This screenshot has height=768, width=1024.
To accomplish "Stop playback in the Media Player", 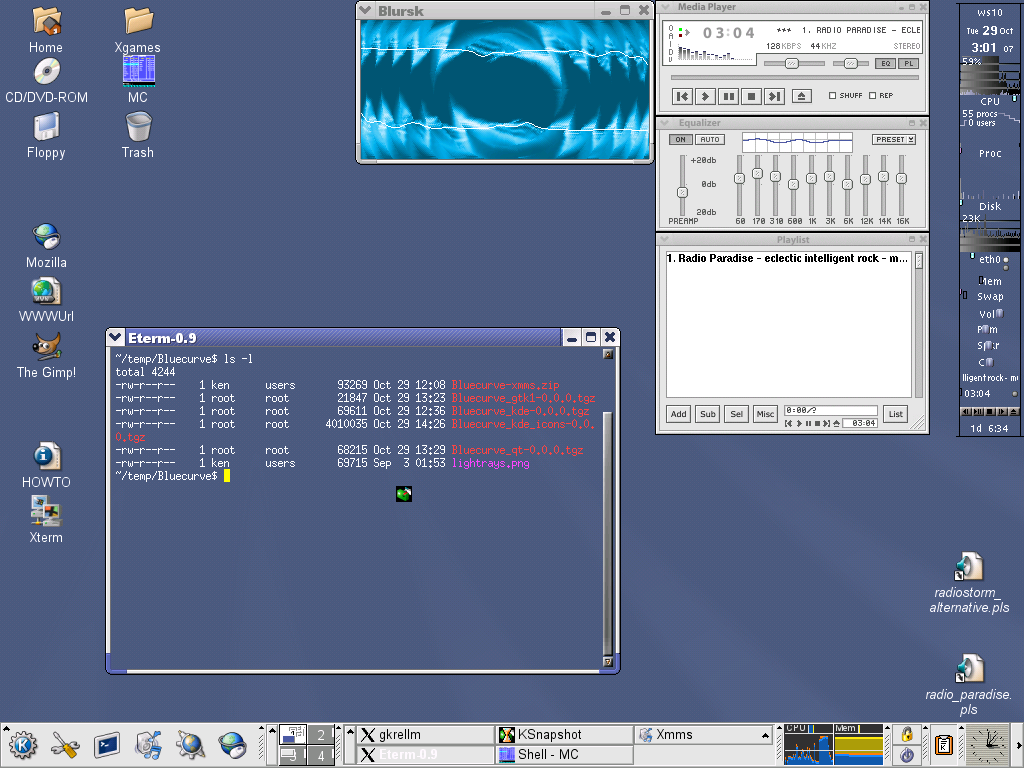I will pos(751,97).
